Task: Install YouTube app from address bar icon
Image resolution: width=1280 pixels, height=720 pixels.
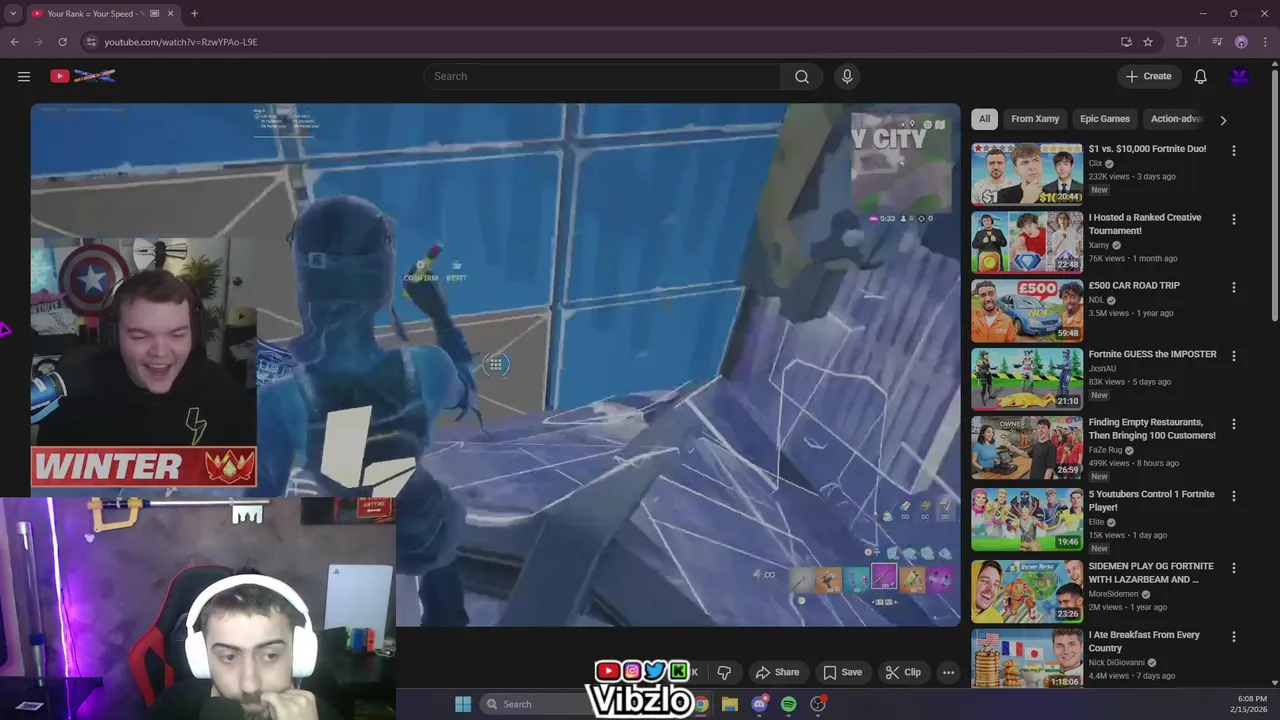Action: coord(1126,42)
